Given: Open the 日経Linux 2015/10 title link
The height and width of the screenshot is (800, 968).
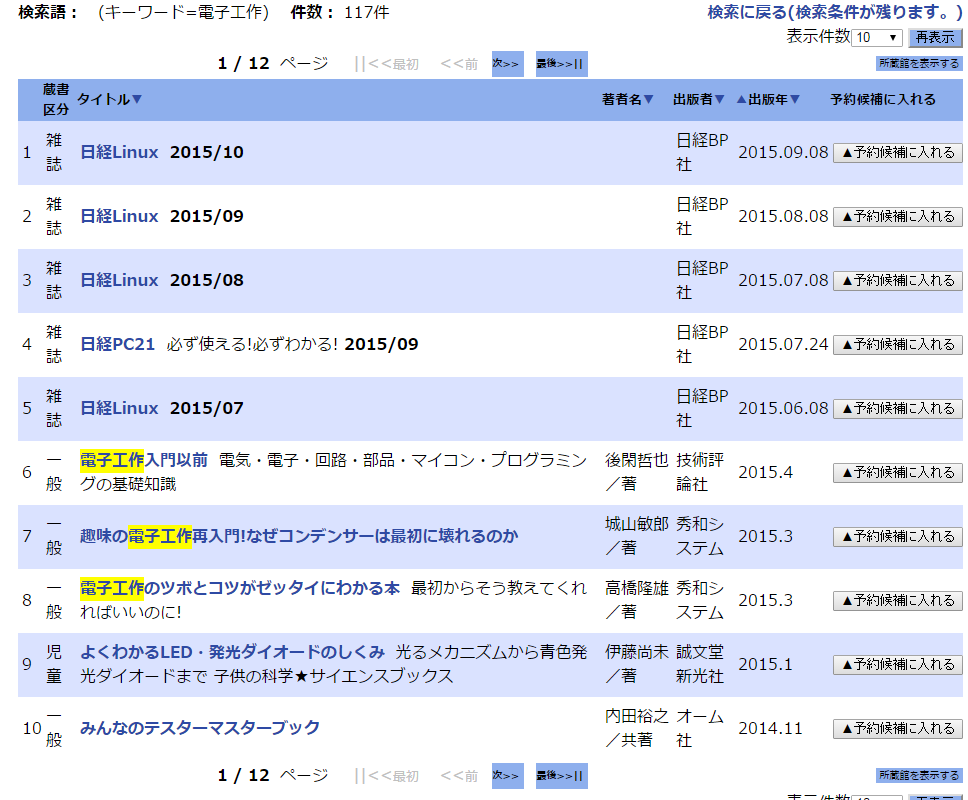Looking at the screenshot, I should (120, 151).
